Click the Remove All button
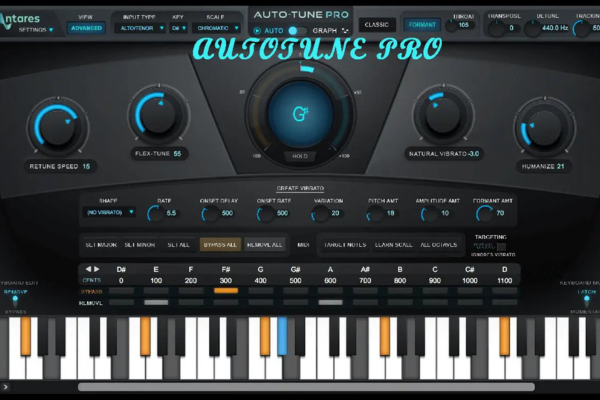The height and width of the screenshot is (400, 600). pyautogui.click(x=264, y=245)
